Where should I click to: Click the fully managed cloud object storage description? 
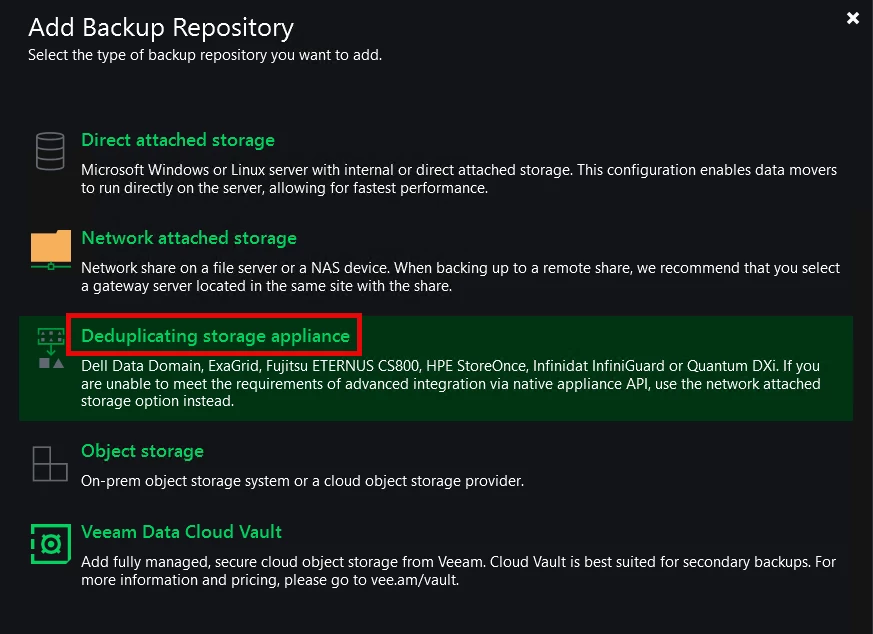pyautogui.click(x=400, y=562)
